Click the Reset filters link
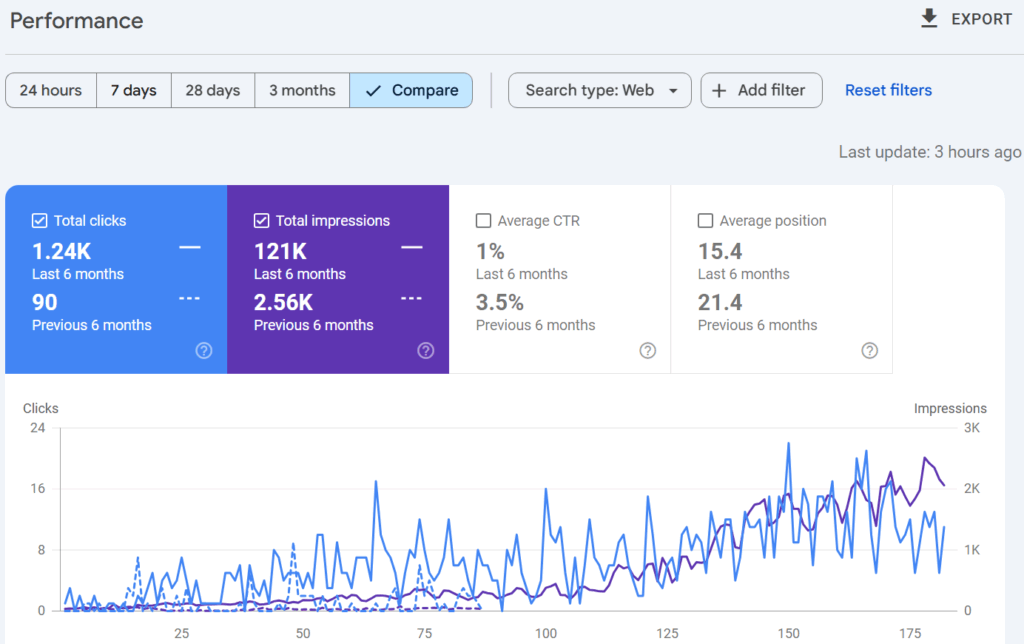Image resolution: width=1024 pixels, height=644 pixels. pos(888,90)
